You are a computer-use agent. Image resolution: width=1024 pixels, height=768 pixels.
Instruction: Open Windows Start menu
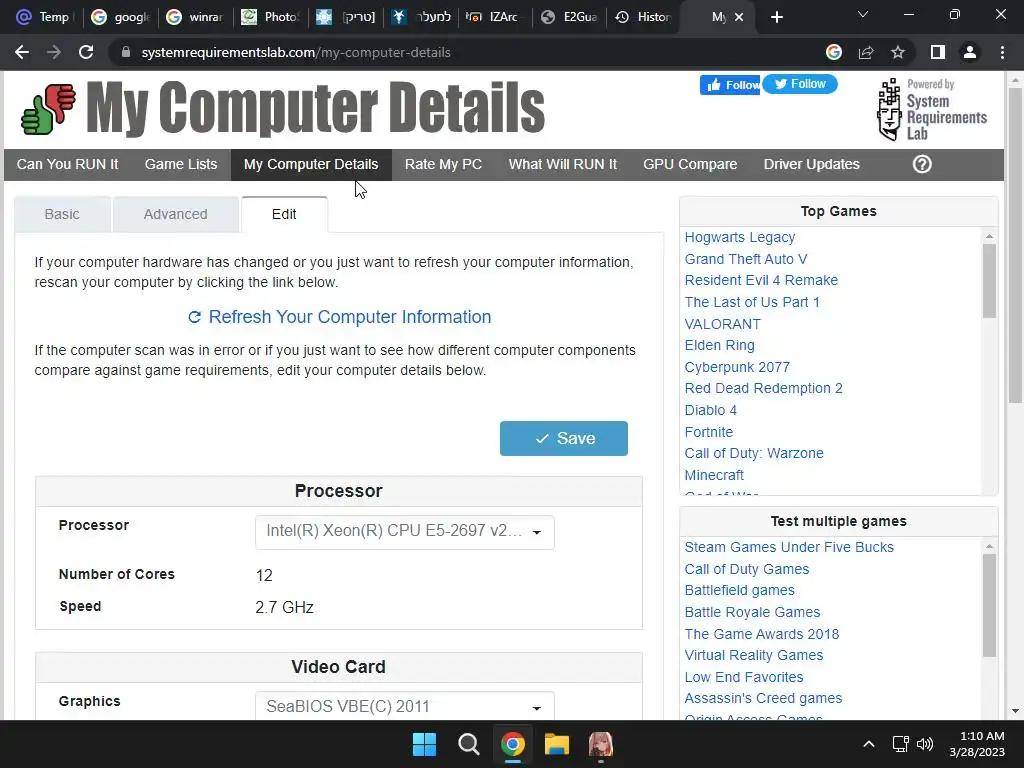tap(424, 744)
